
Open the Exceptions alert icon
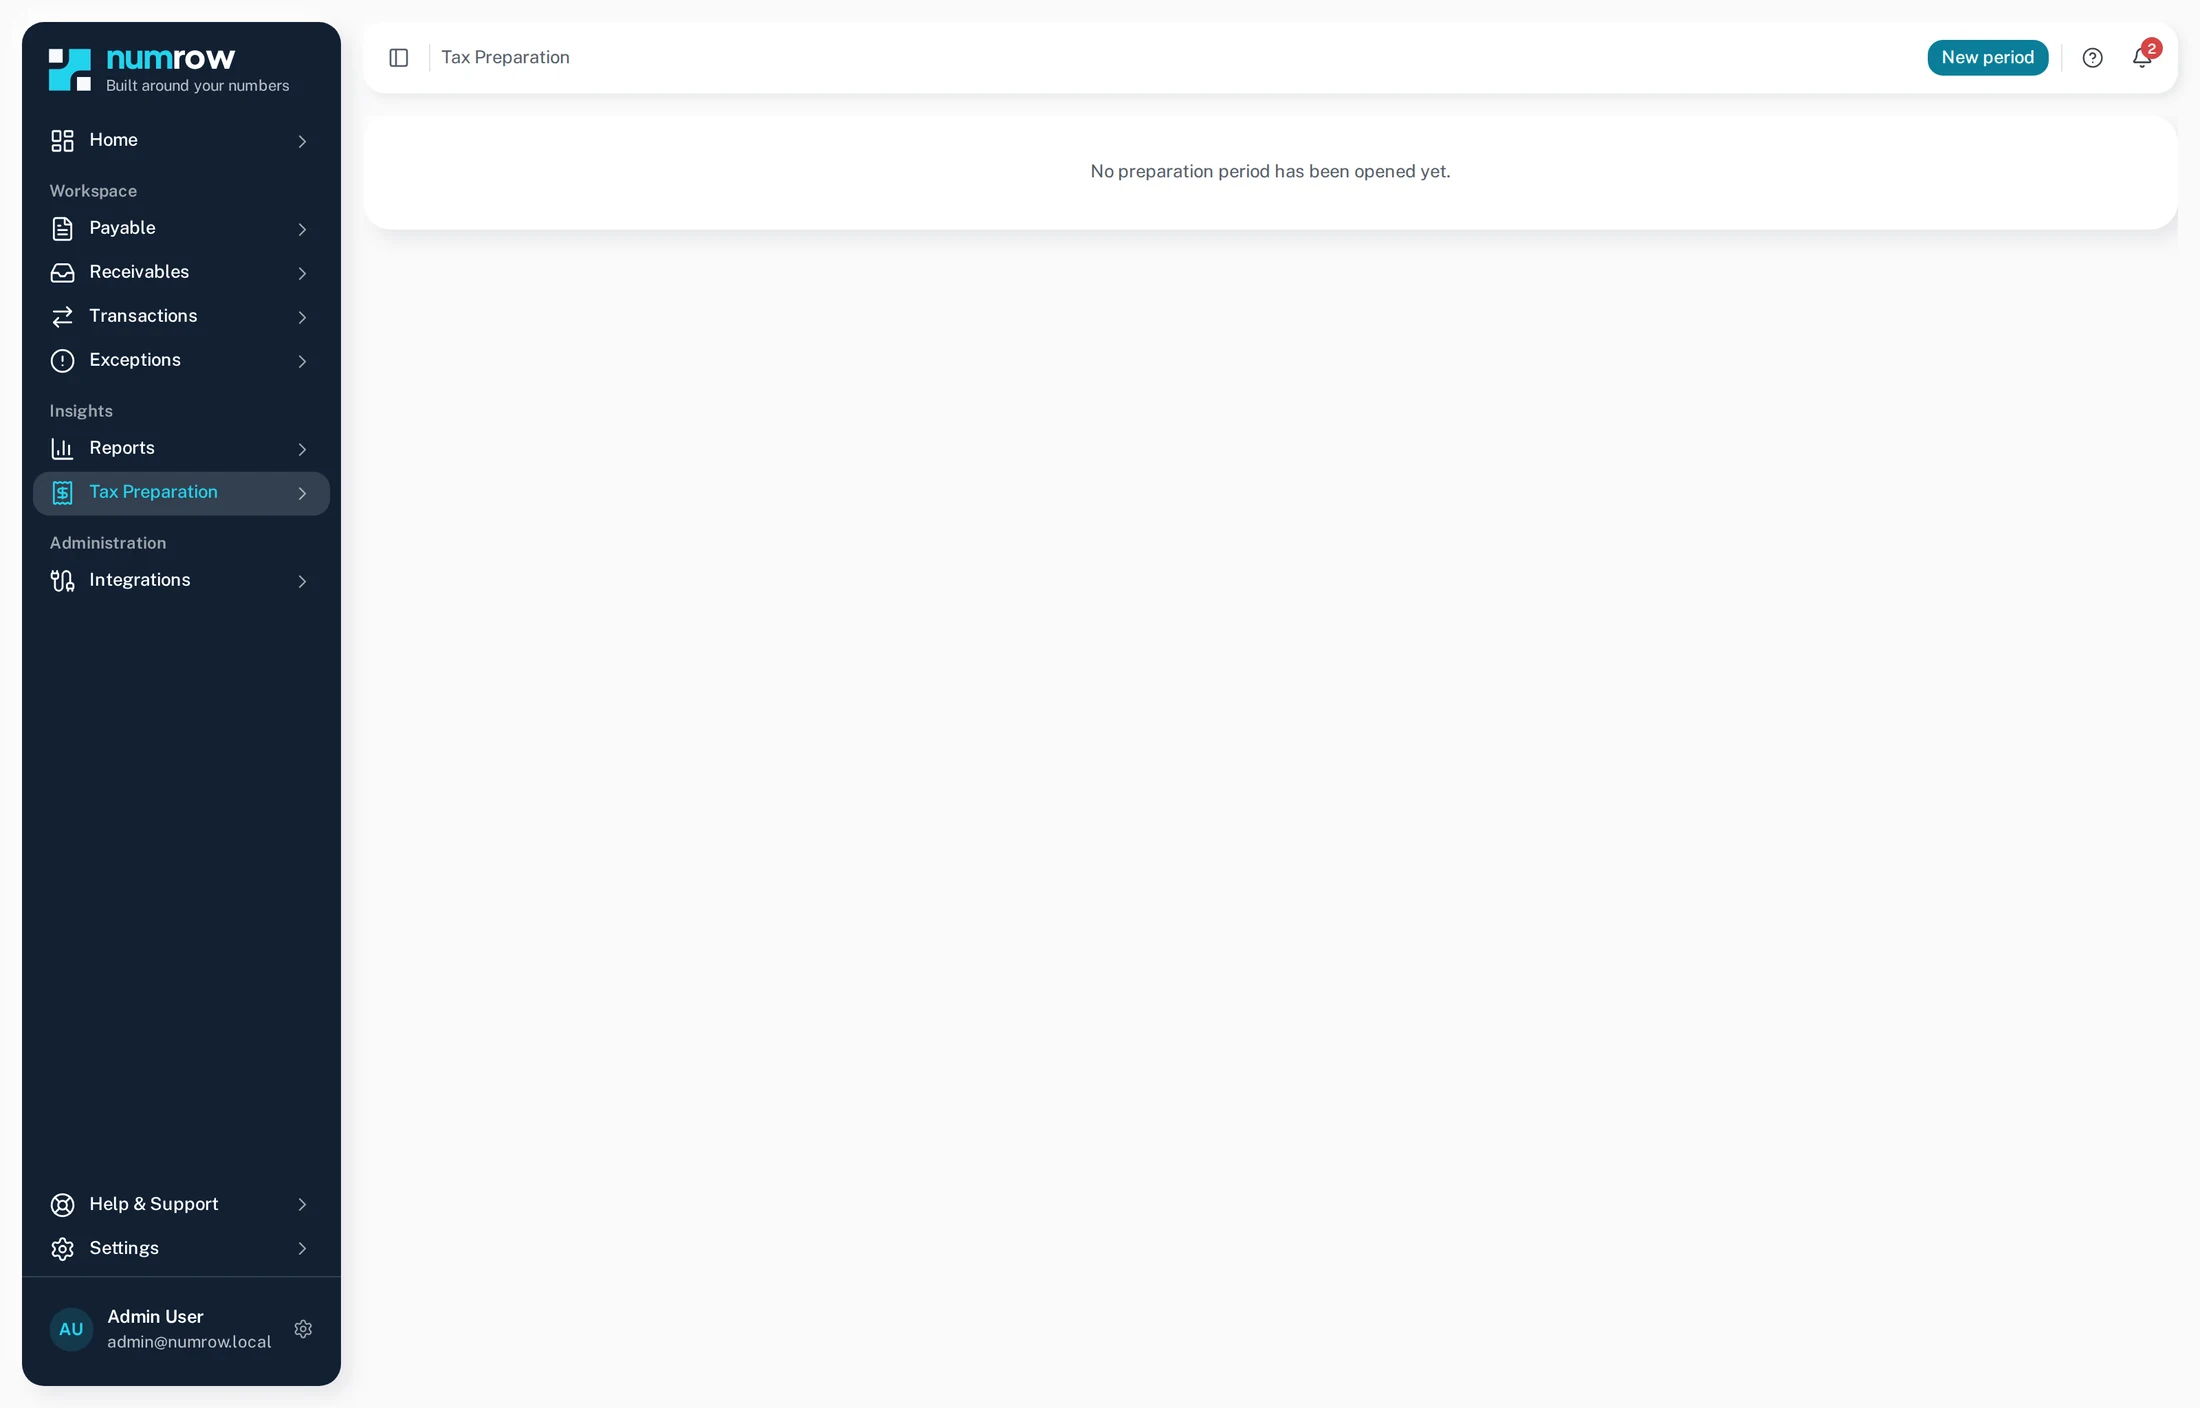62,361
